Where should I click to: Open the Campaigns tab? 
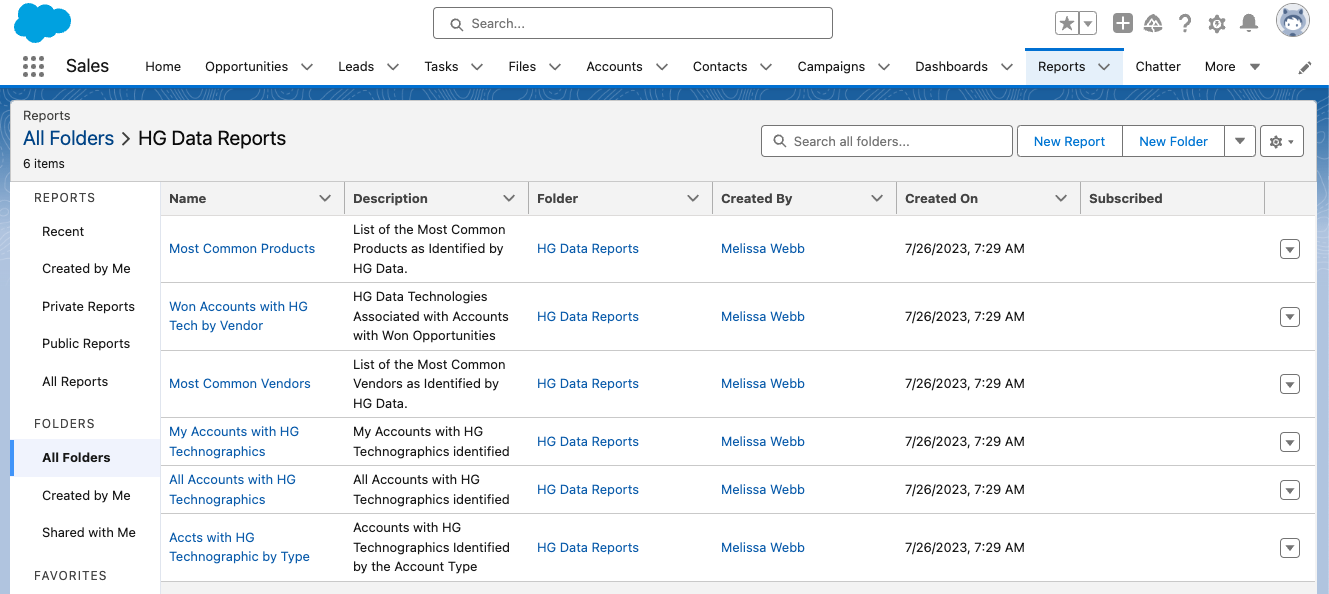831,67
